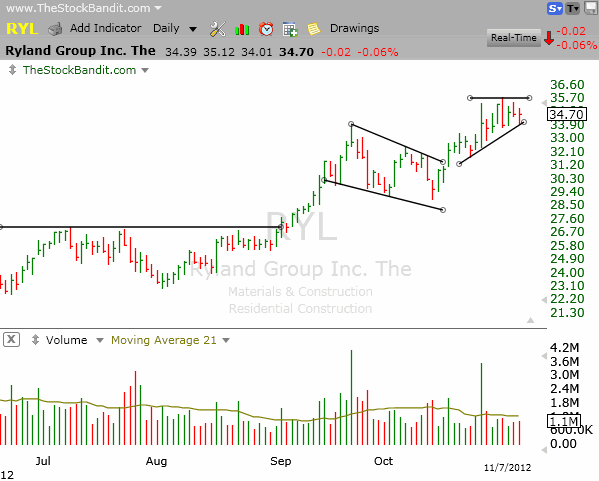This screenshot has width=599, height=481.
Task: Open the Volume indicator dropdown
Action: click(x=100, y=340)
